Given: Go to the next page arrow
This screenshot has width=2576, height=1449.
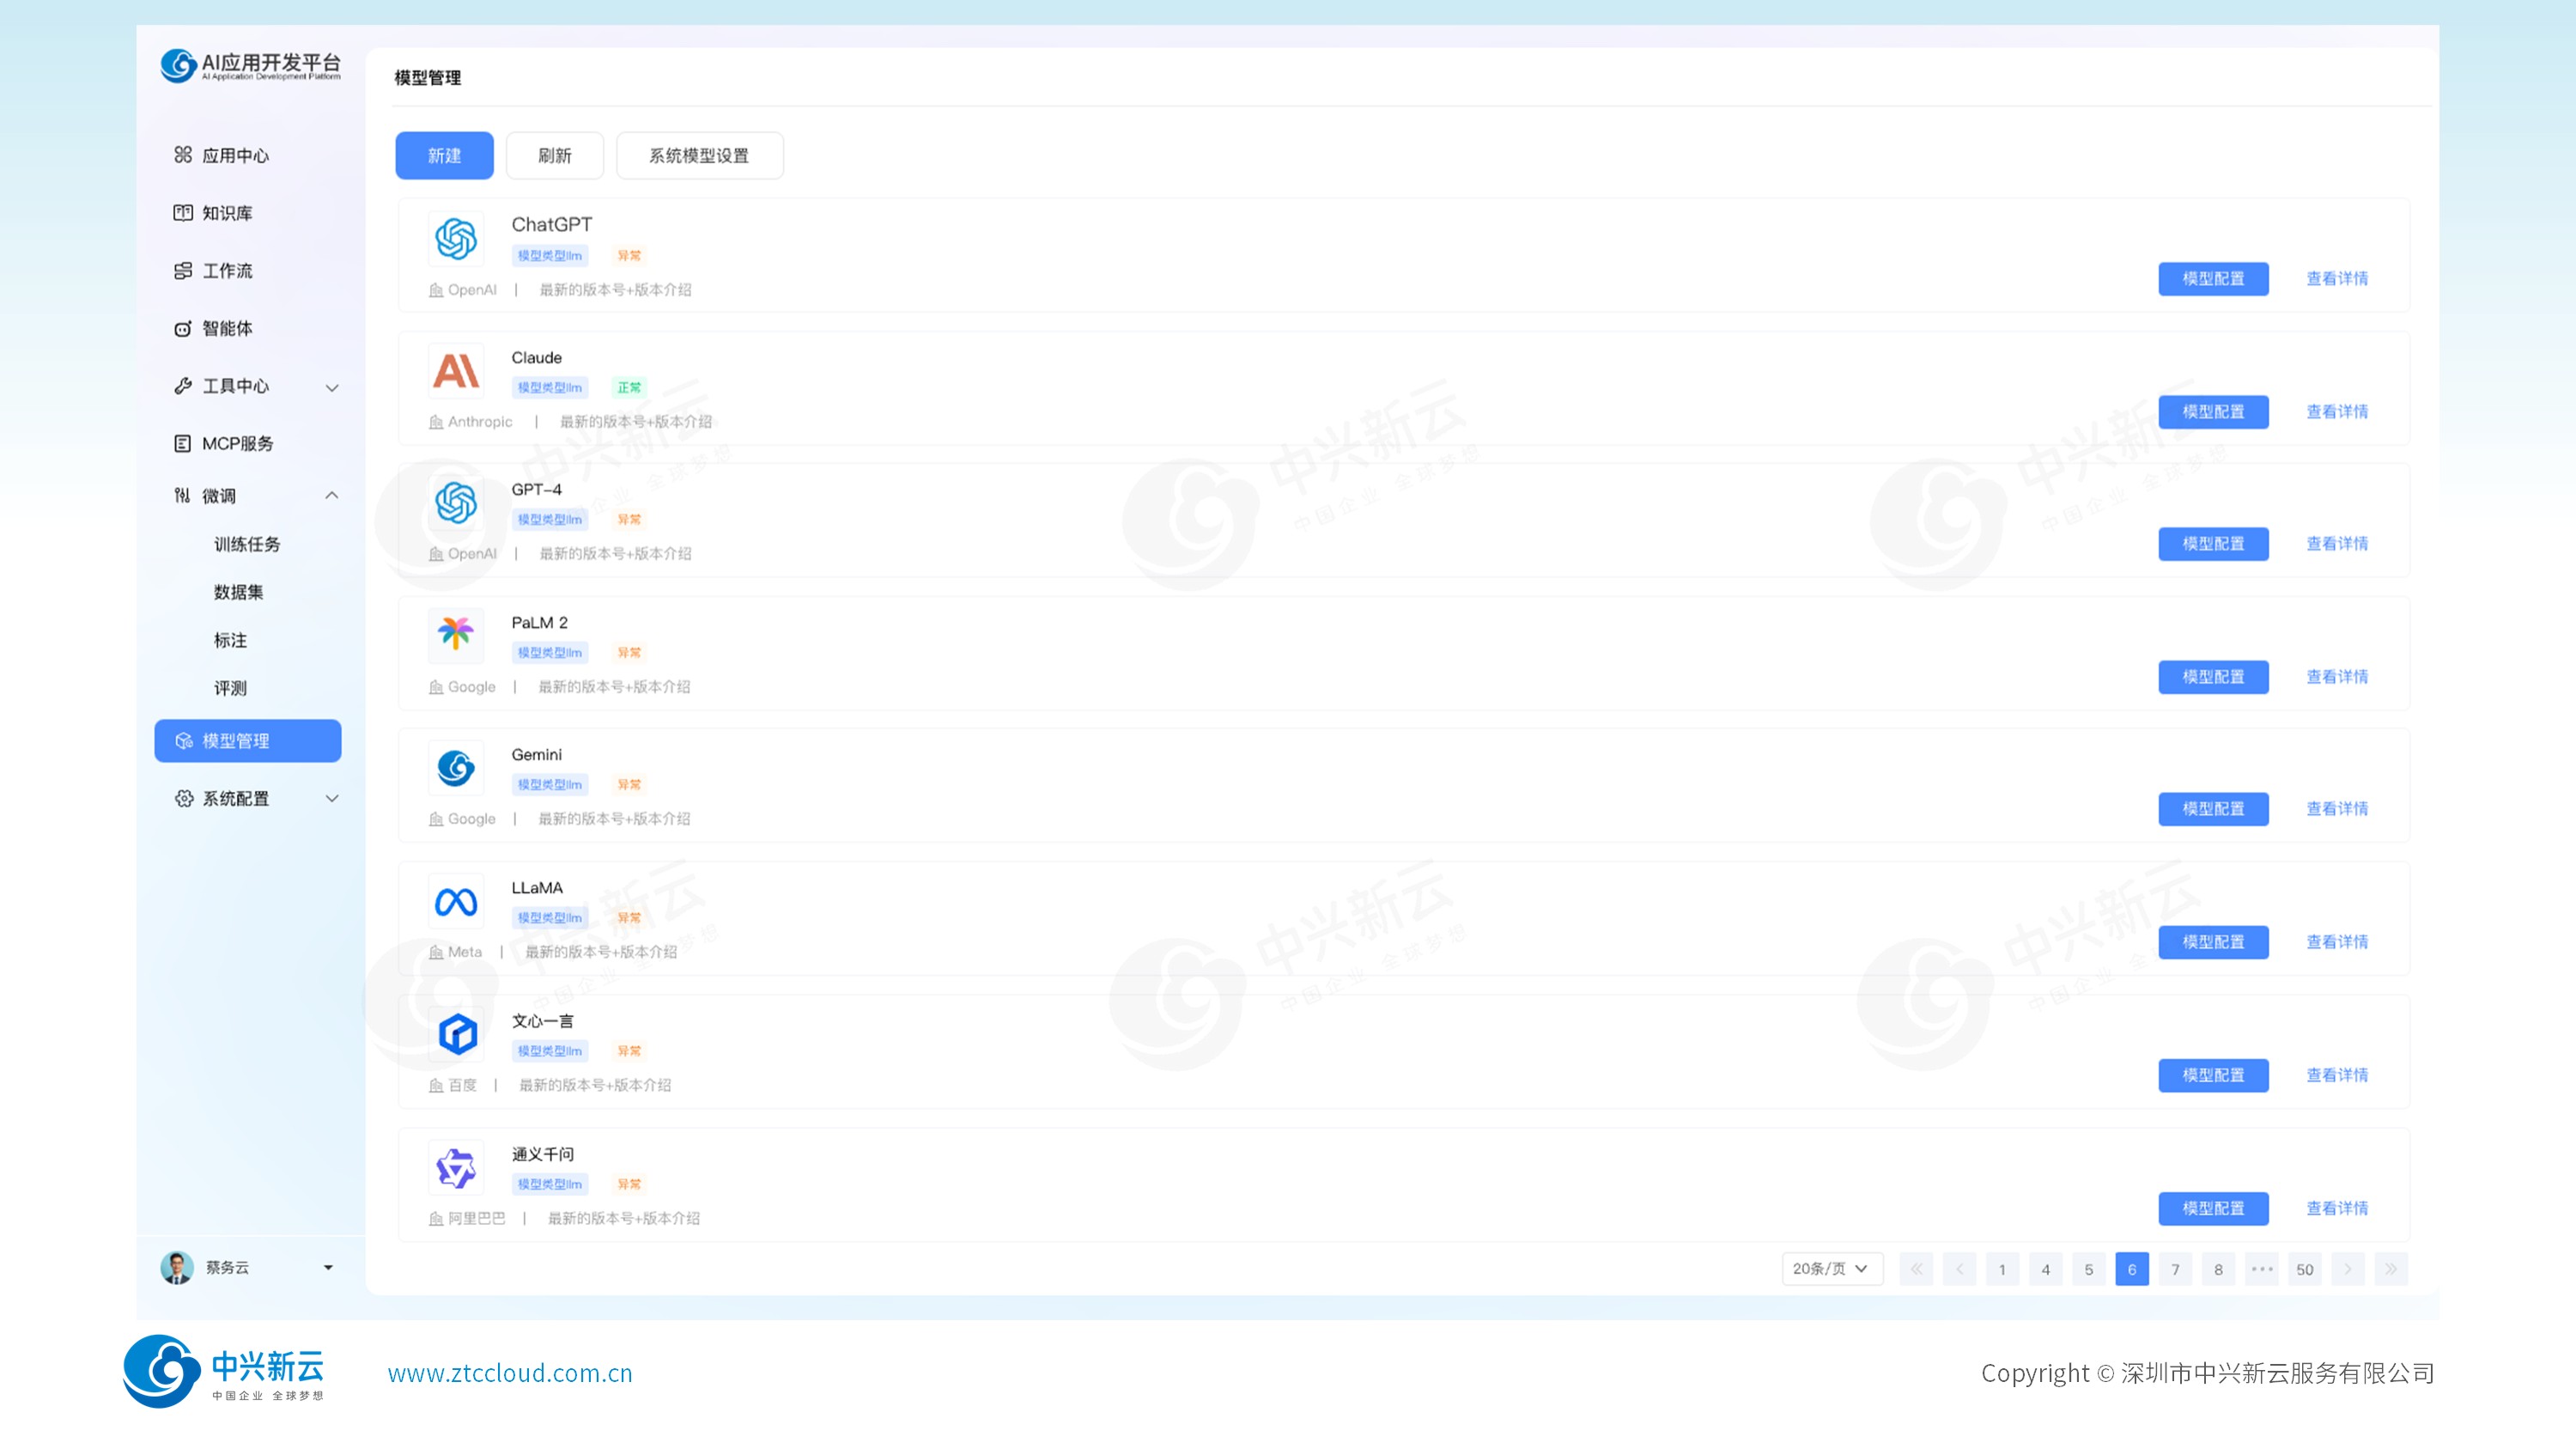Looking at the screenshot, I should coord(2348,1269).
